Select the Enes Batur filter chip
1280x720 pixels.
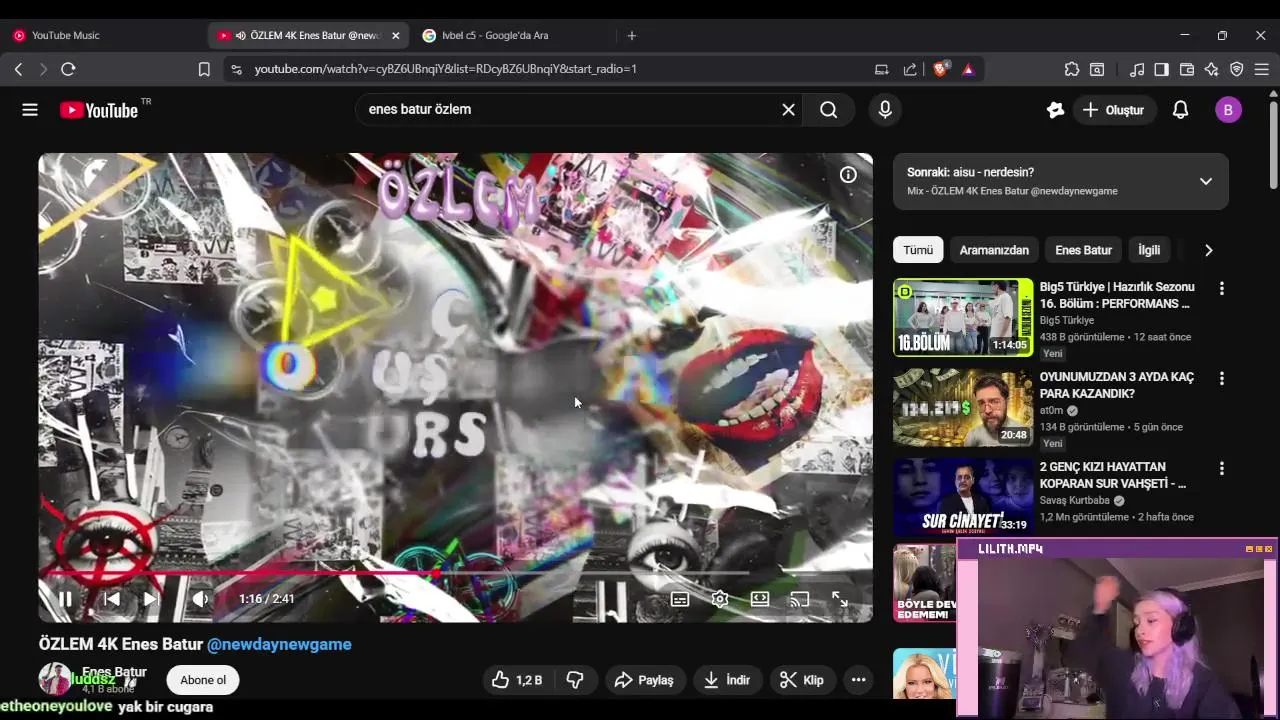(x=1083, y=250)
